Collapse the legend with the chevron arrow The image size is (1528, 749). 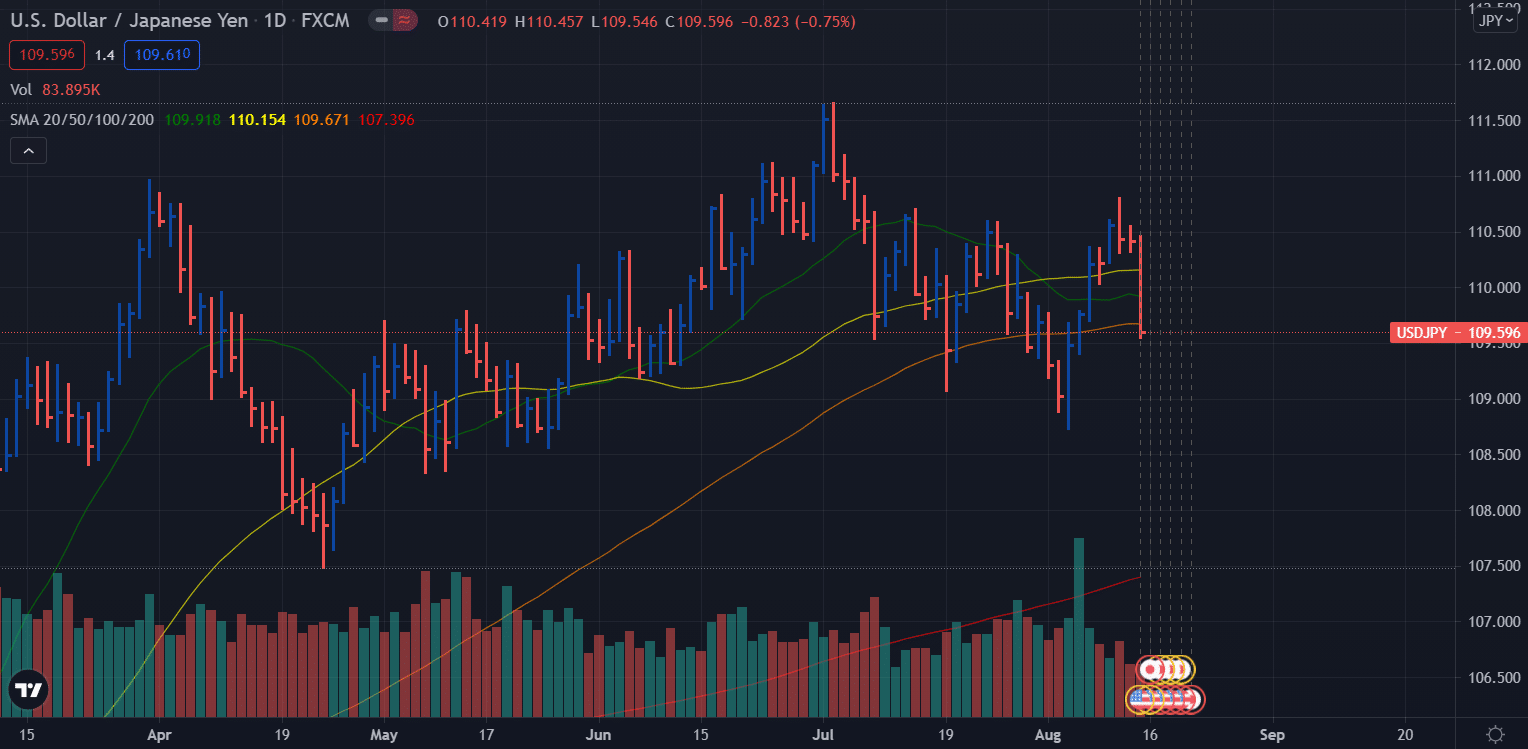tap(28, 150)
